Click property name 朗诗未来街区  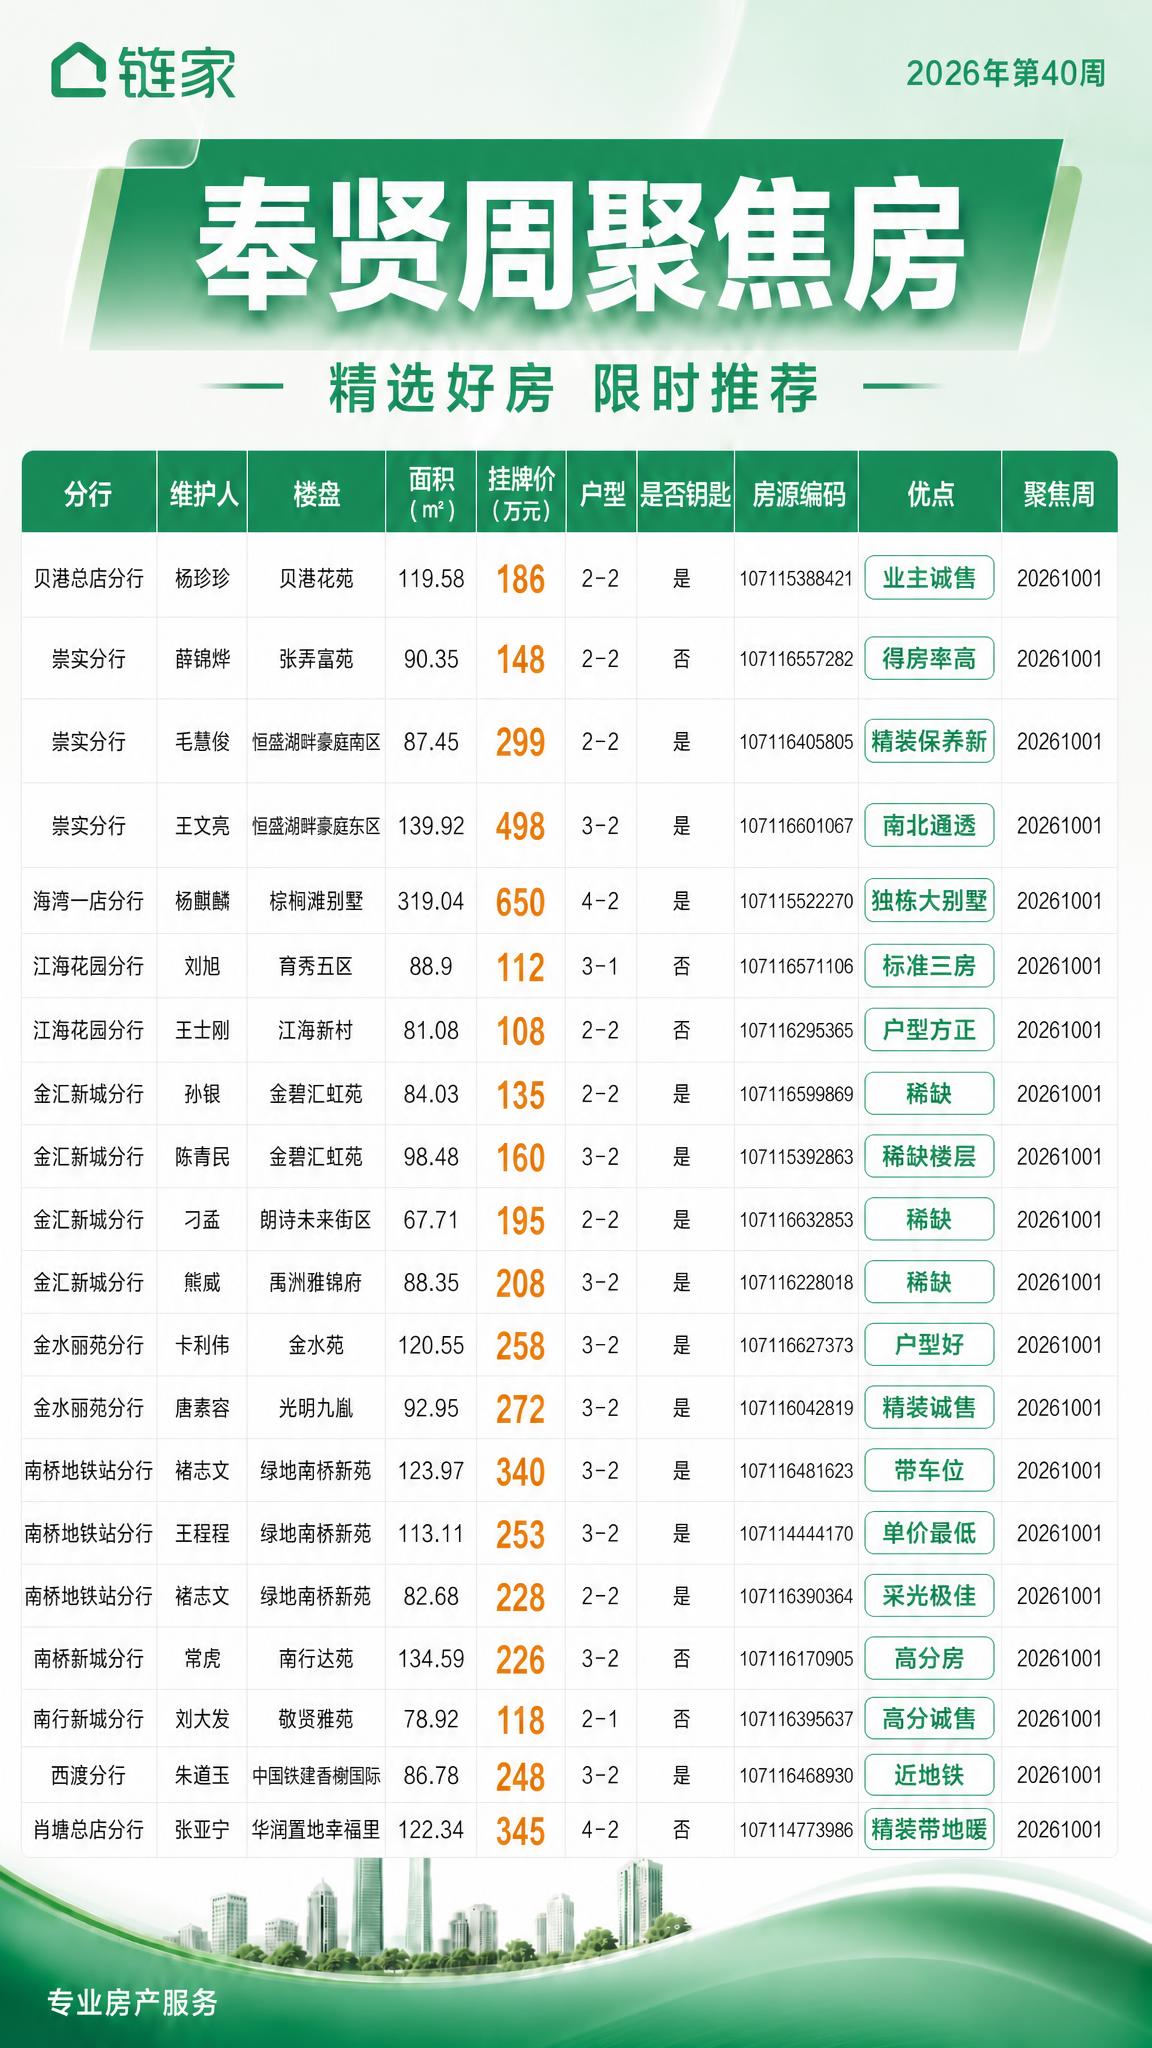(x=316, y=1219)
